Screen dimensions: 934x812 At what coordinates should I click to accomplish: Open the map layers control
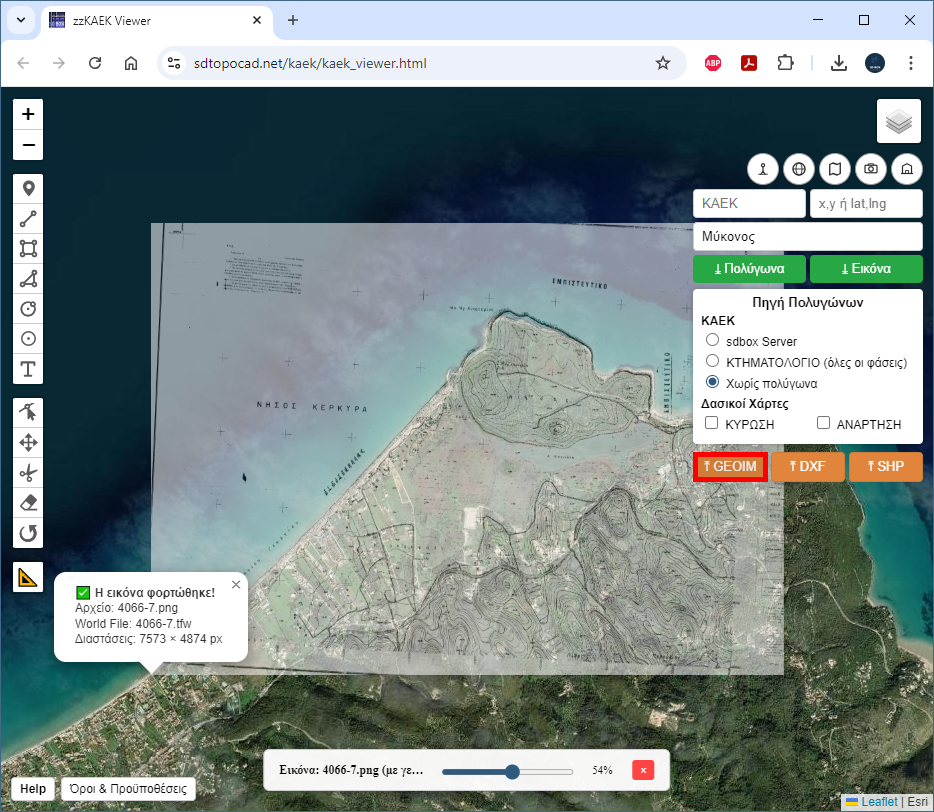click(898, 122)
